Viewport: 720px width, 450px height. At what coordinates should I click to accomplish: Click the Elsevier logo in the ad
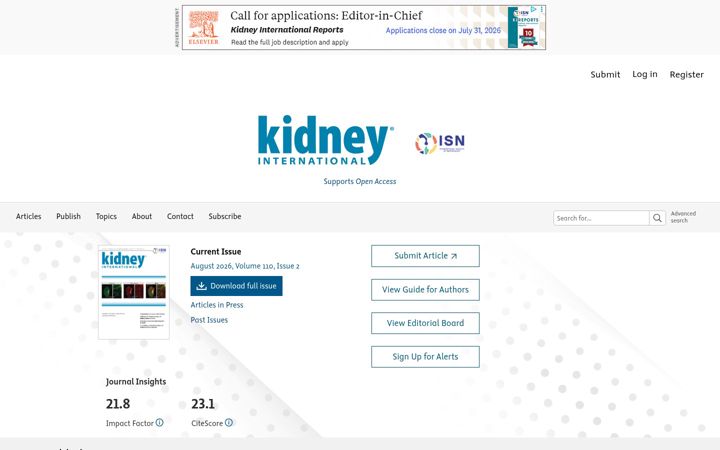[204, 28]
